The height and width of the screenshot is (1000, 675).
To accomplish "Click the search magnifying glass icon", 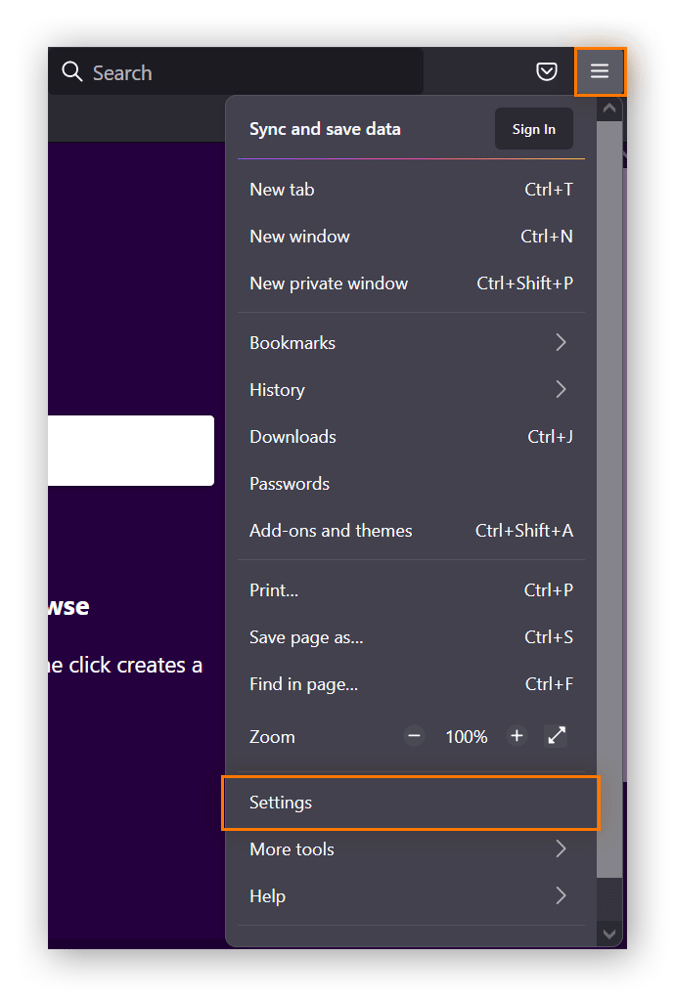I will [x=72, y=71].
